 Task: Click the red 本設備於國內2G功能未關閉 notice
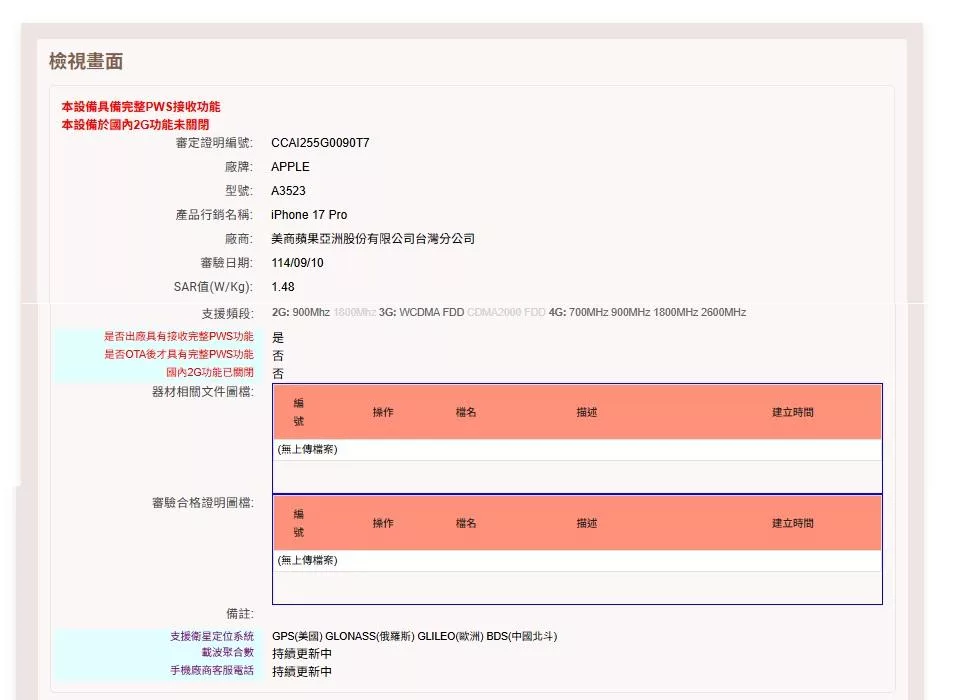coord(135,124)
